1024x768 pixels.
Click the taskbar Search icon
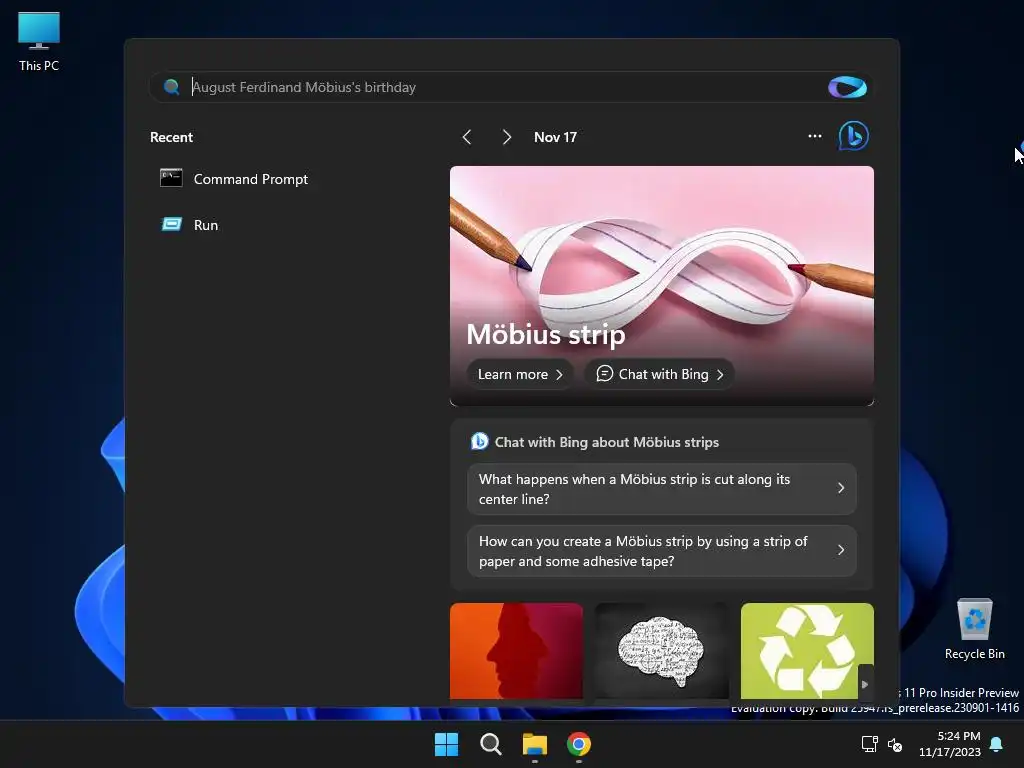pos(490,744)
